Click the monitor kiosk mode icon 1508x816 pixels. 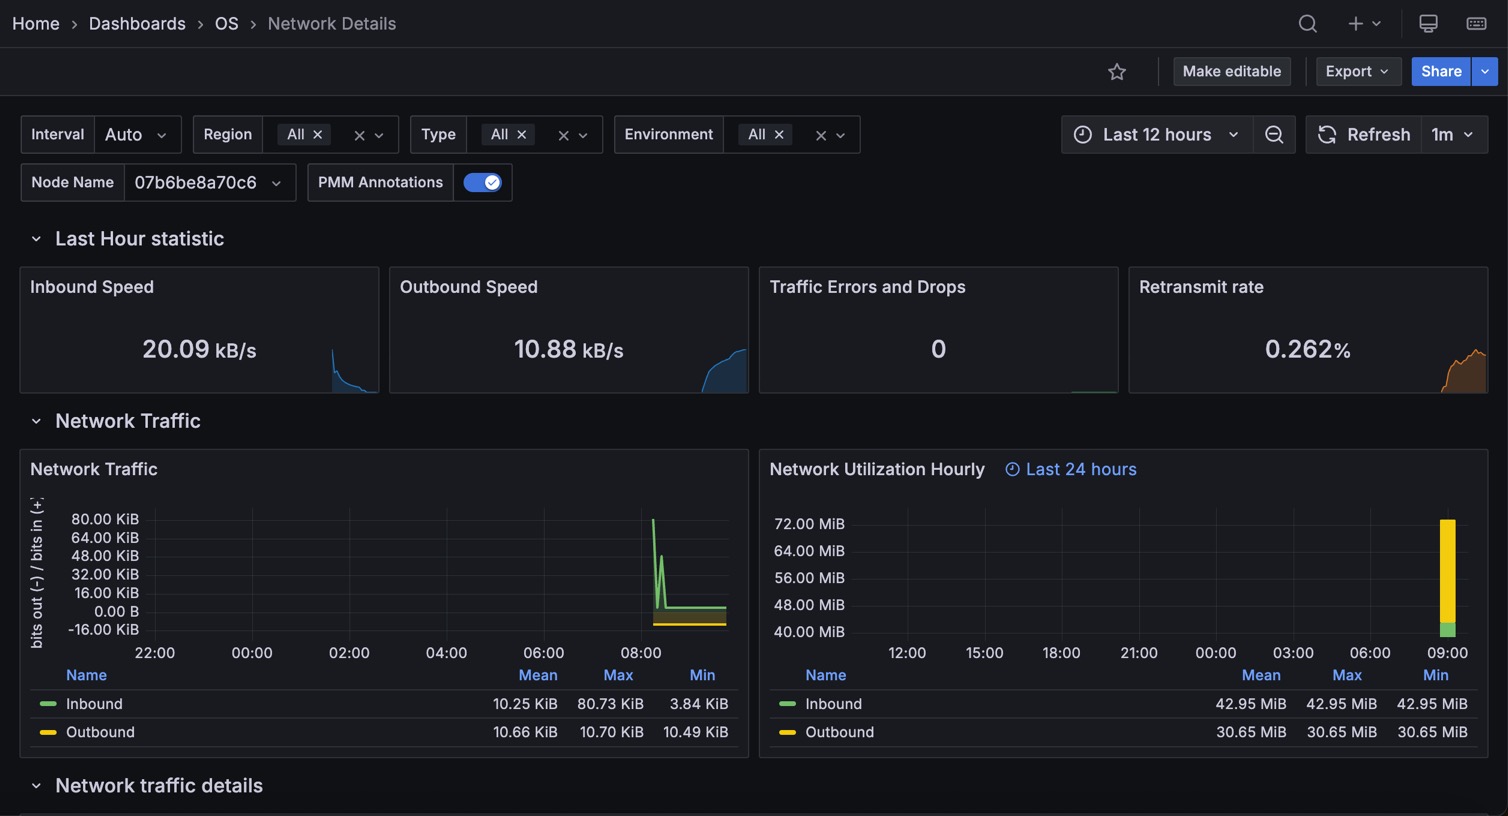coord(1428,23)
